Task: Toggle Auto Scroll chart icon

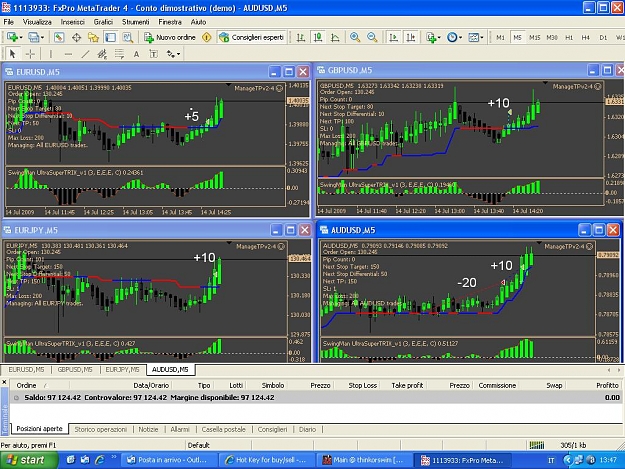Action: pos(393,37)
